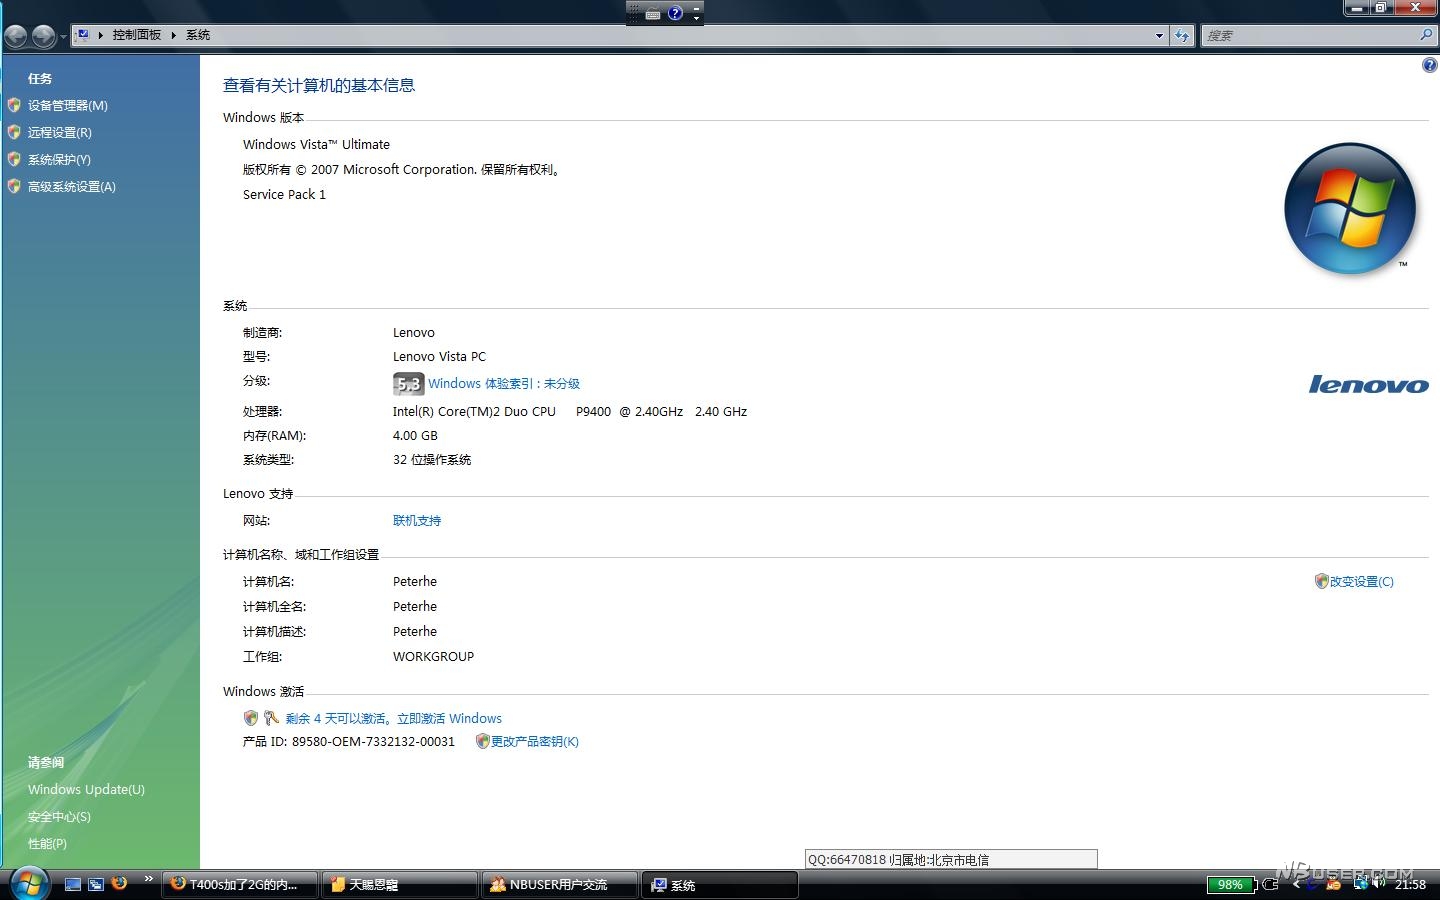Open Windows Update(U) in See also
The width and height of the screenshot is (1440, 900).
(86, 789)
